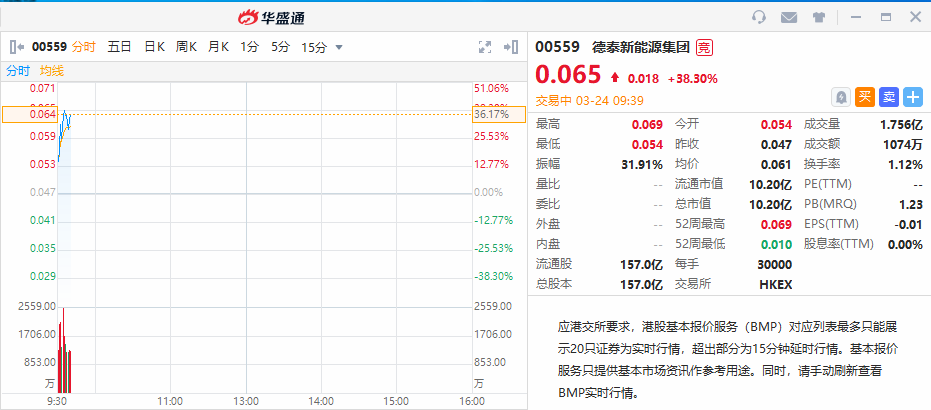
Task: Click the intraday price line on chart
Action: 64,134
